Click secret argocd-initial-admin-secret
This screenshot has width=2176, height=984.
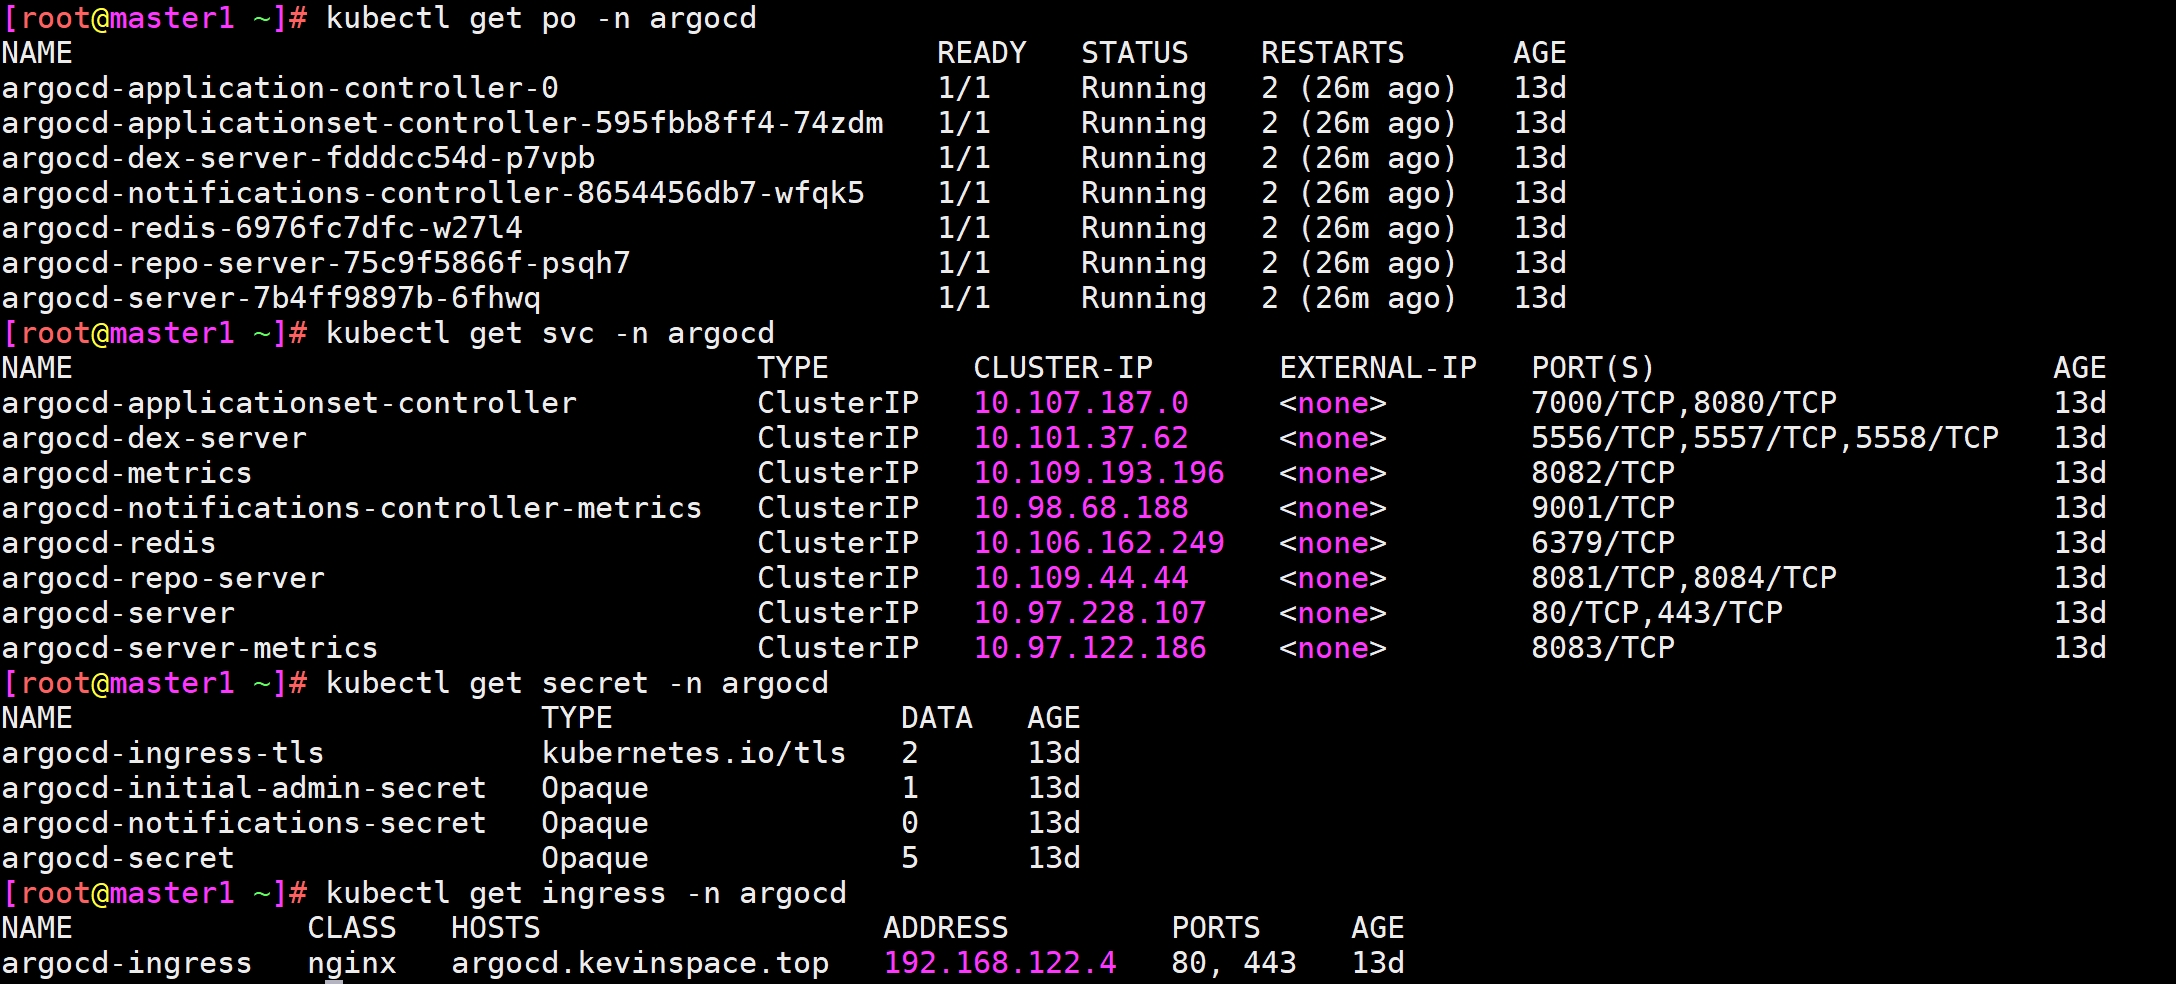(x=244, y=789)
